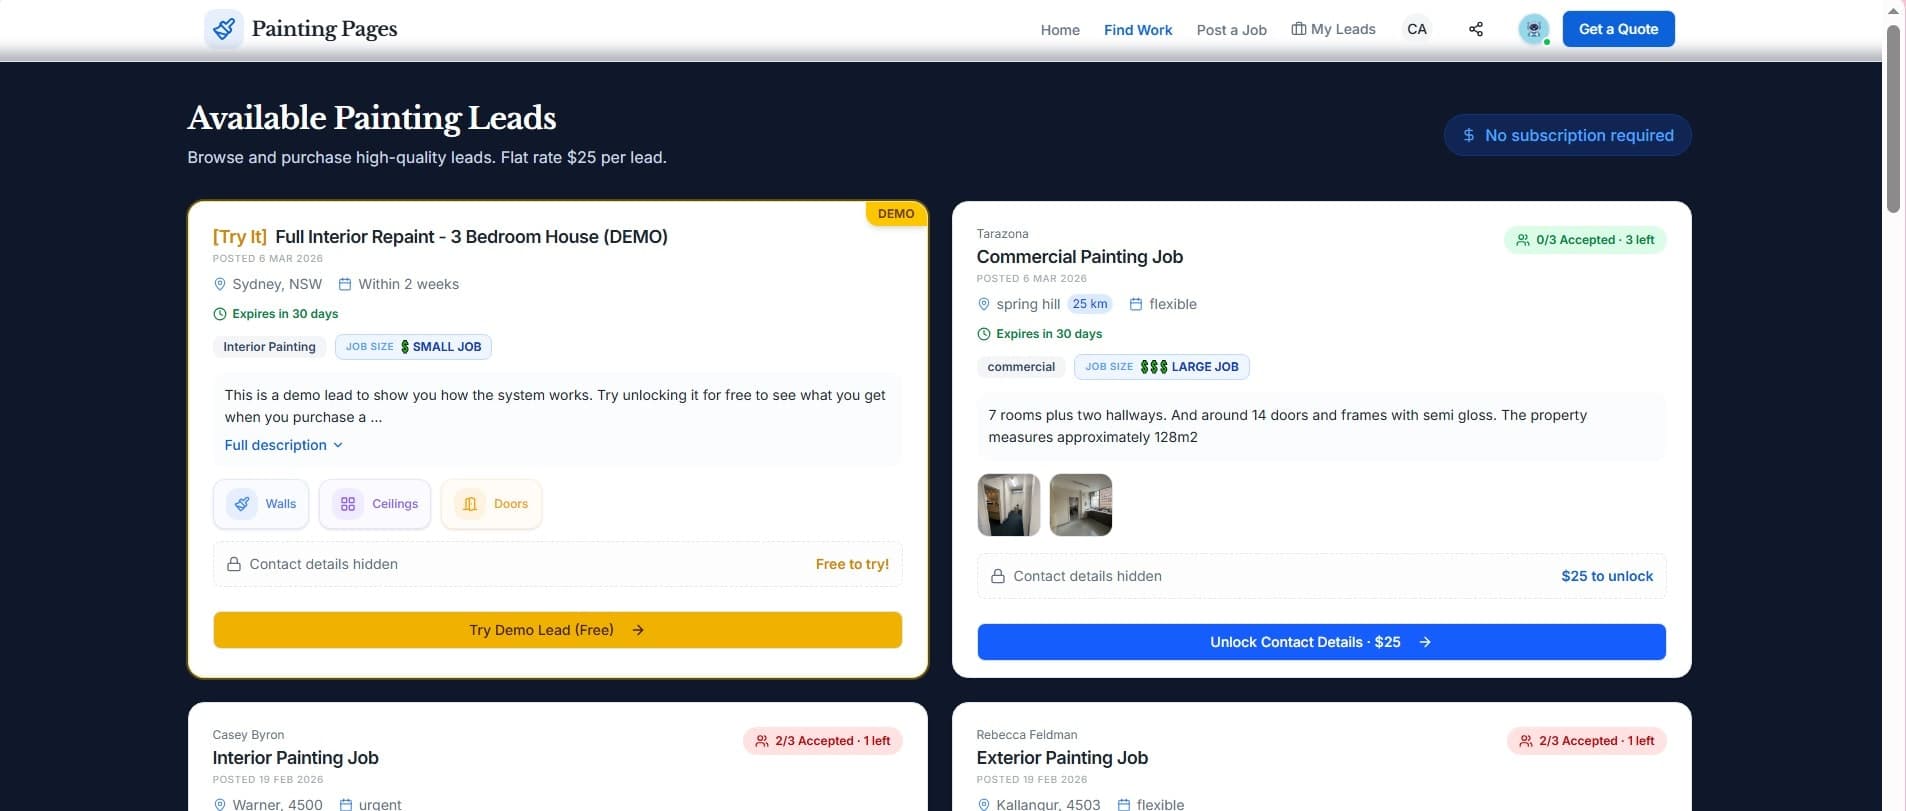Screen dimensions: 1906x811
Task: Expand the Full description chevron
Action: (x=338, y=445)
